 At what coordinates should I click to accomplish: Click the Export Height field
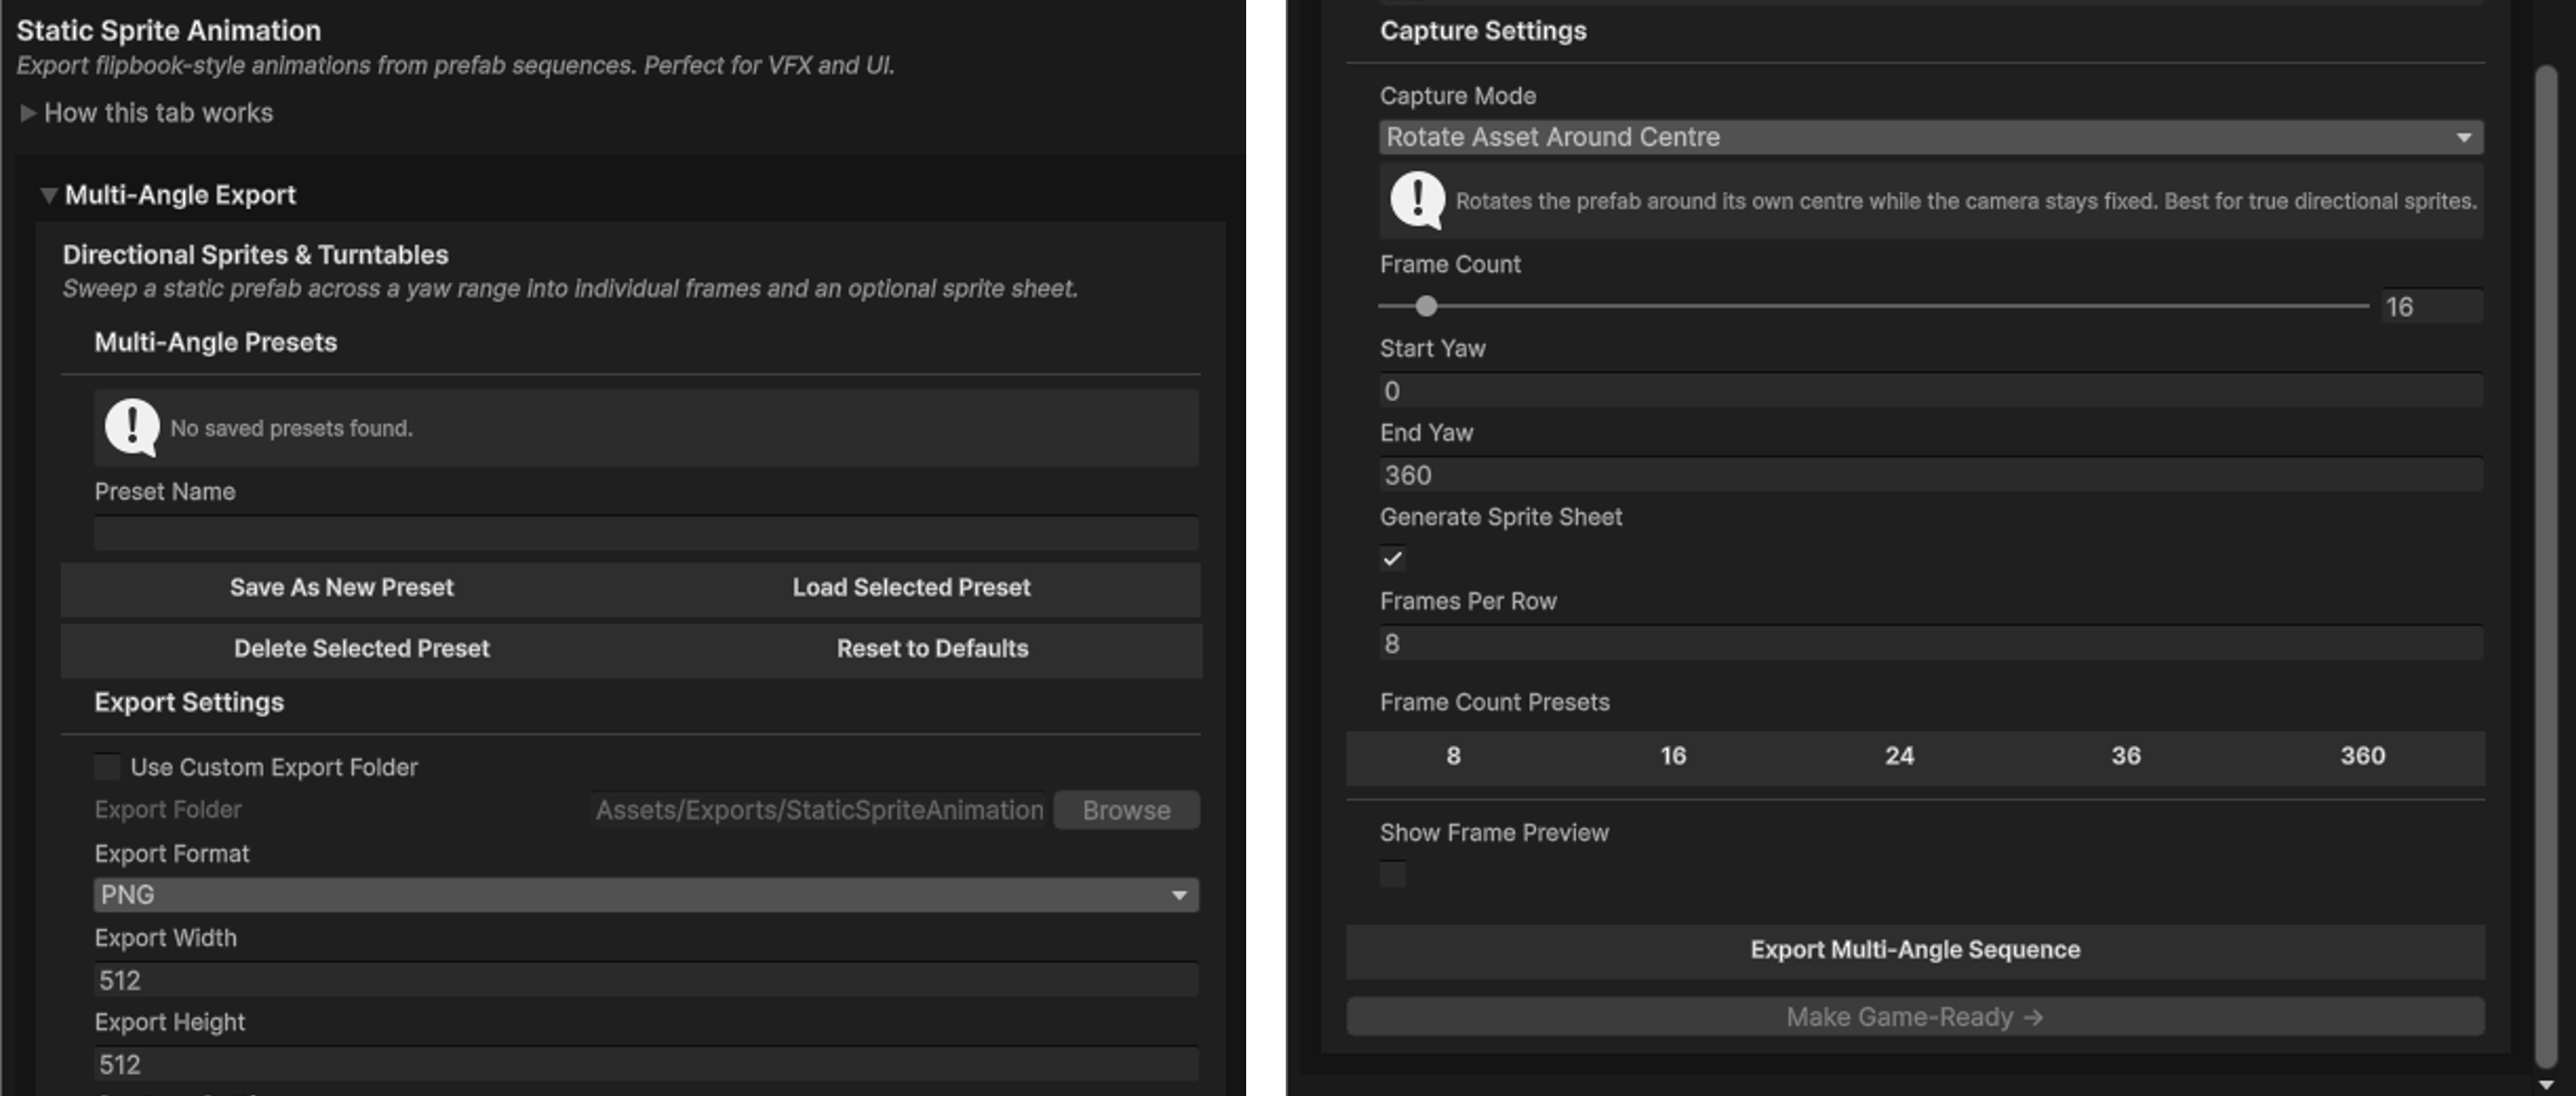click(x=646, y=1064)
